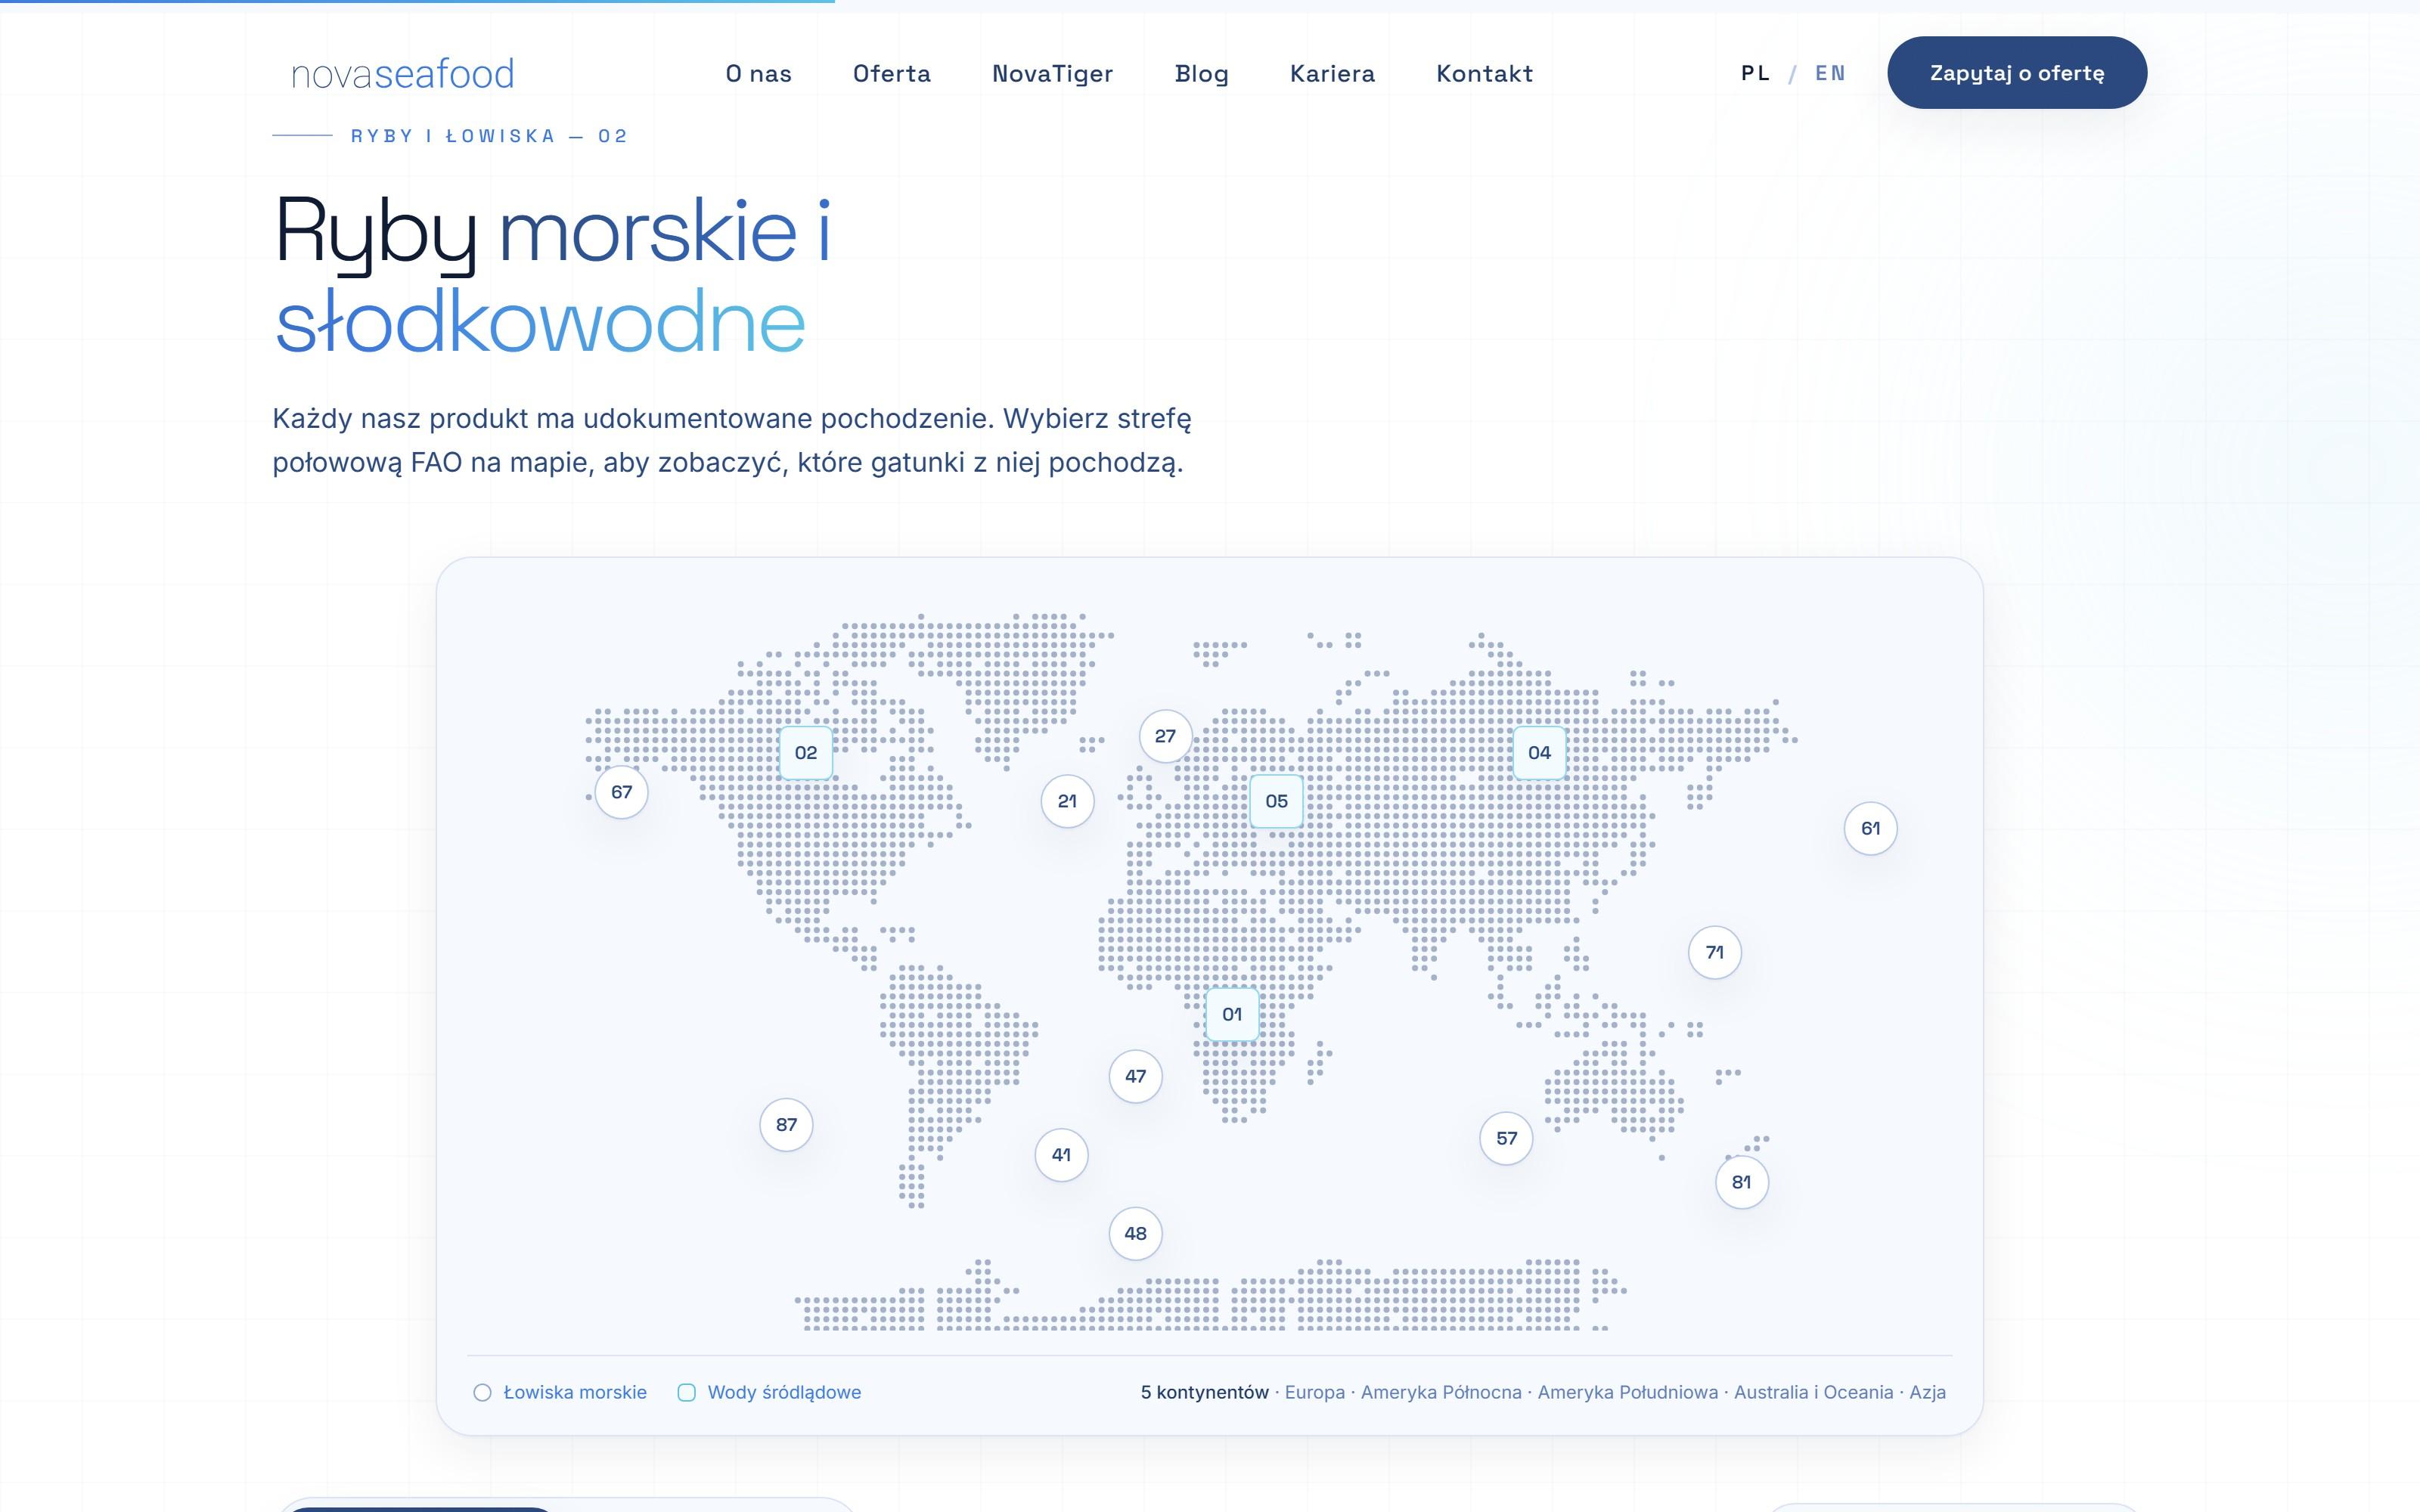Select inland waters zone 02 marker
Viewport: 2420px width, 1512px height.
pos(806,753)
